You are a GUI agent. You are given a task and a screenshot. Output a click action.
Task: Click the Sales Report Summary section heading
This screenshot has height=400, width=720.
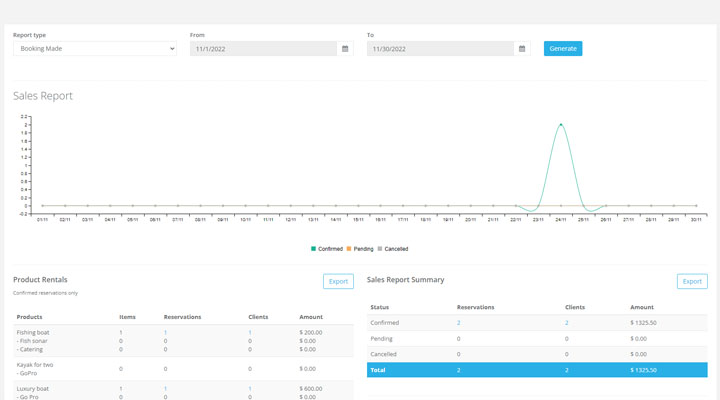click(405, 280)
